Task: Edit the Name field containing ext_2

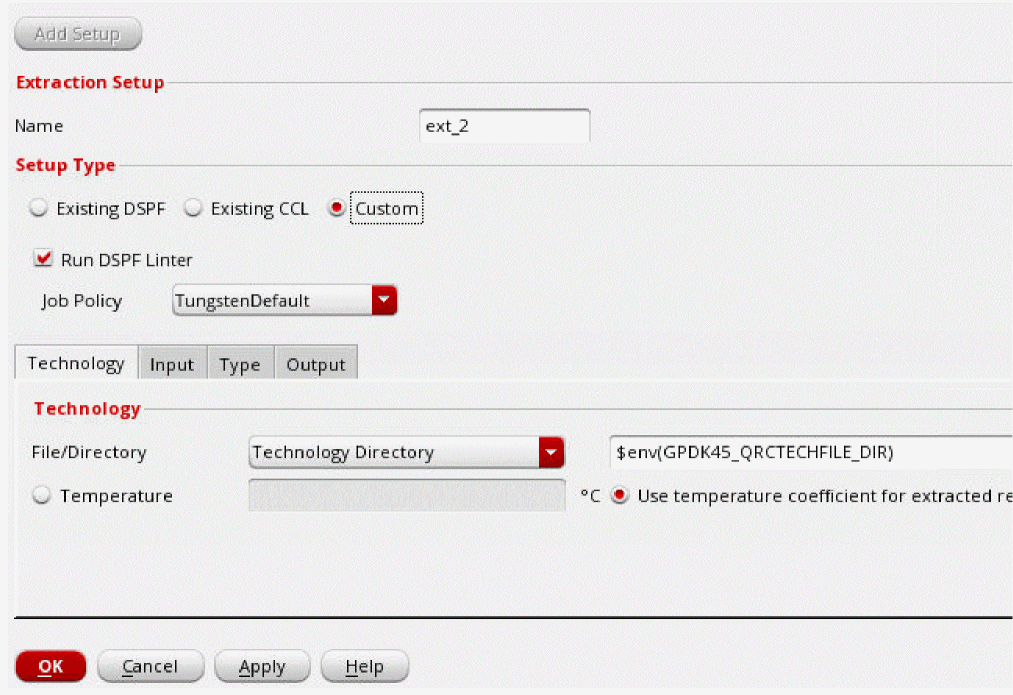Action: pyautogui.click(x=505, y=126)
